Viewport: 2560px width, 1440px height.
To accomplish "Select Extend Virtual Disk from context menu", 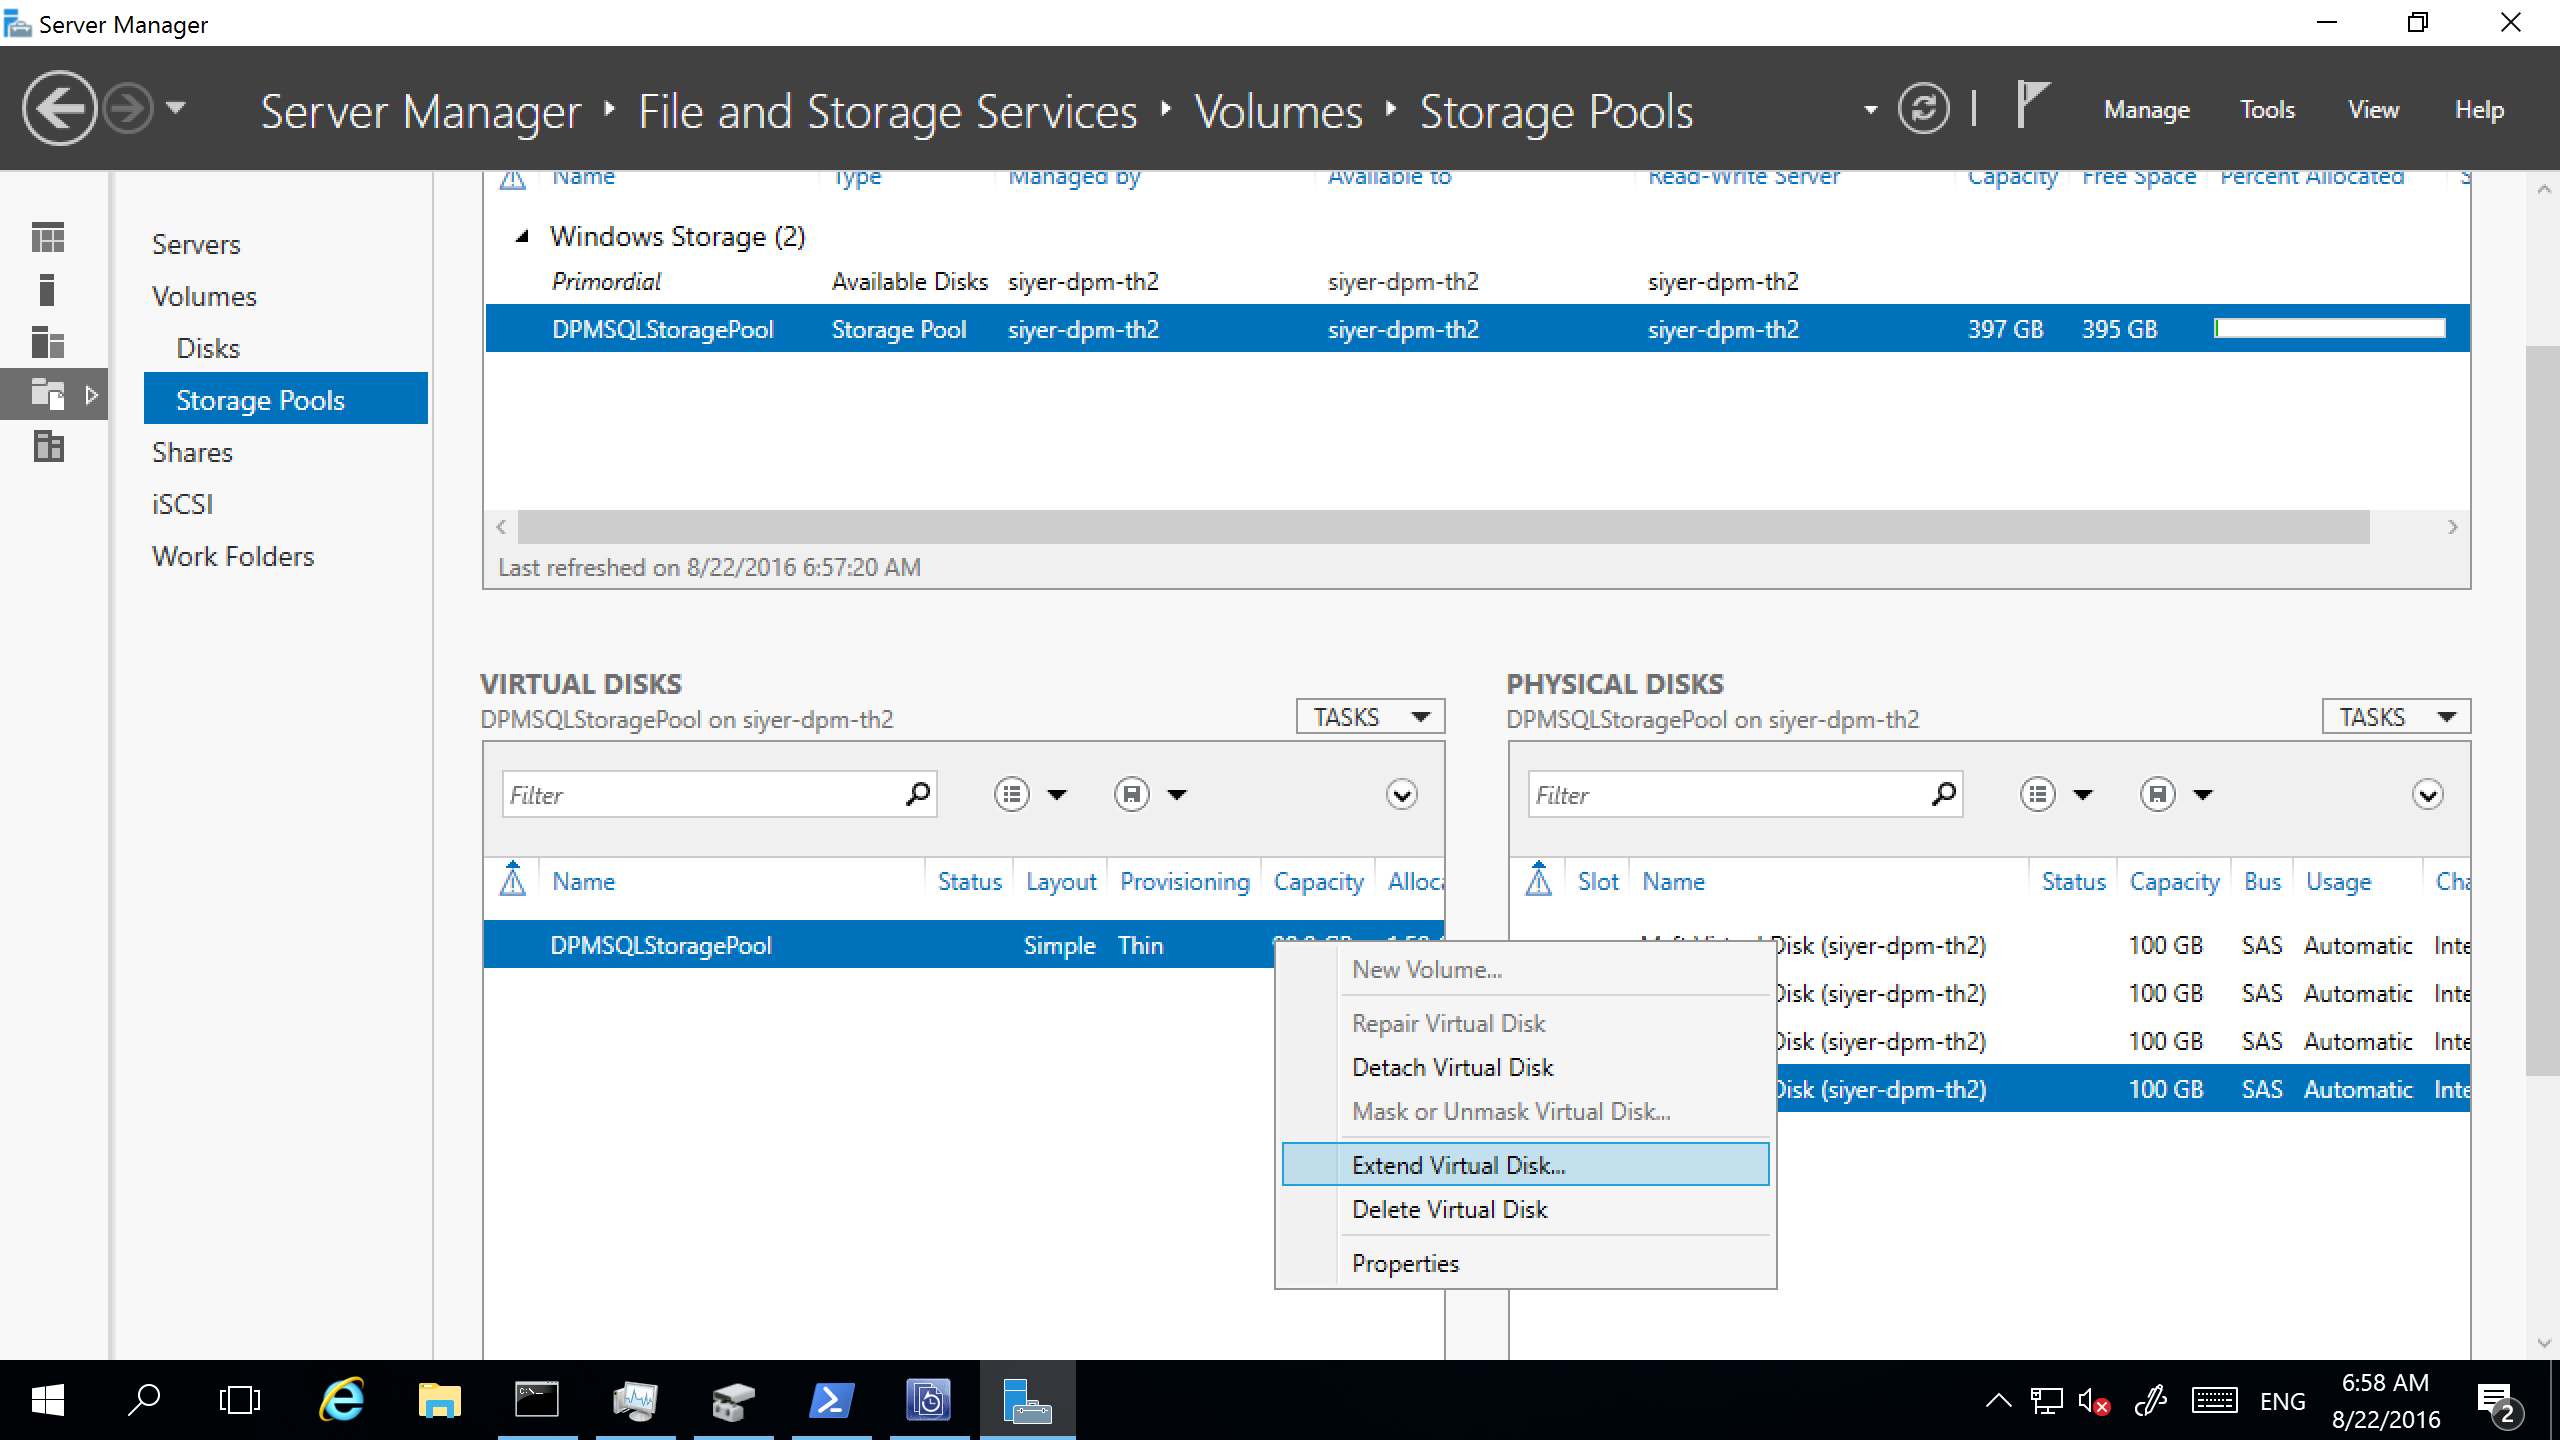I will pos(1459,1164).
